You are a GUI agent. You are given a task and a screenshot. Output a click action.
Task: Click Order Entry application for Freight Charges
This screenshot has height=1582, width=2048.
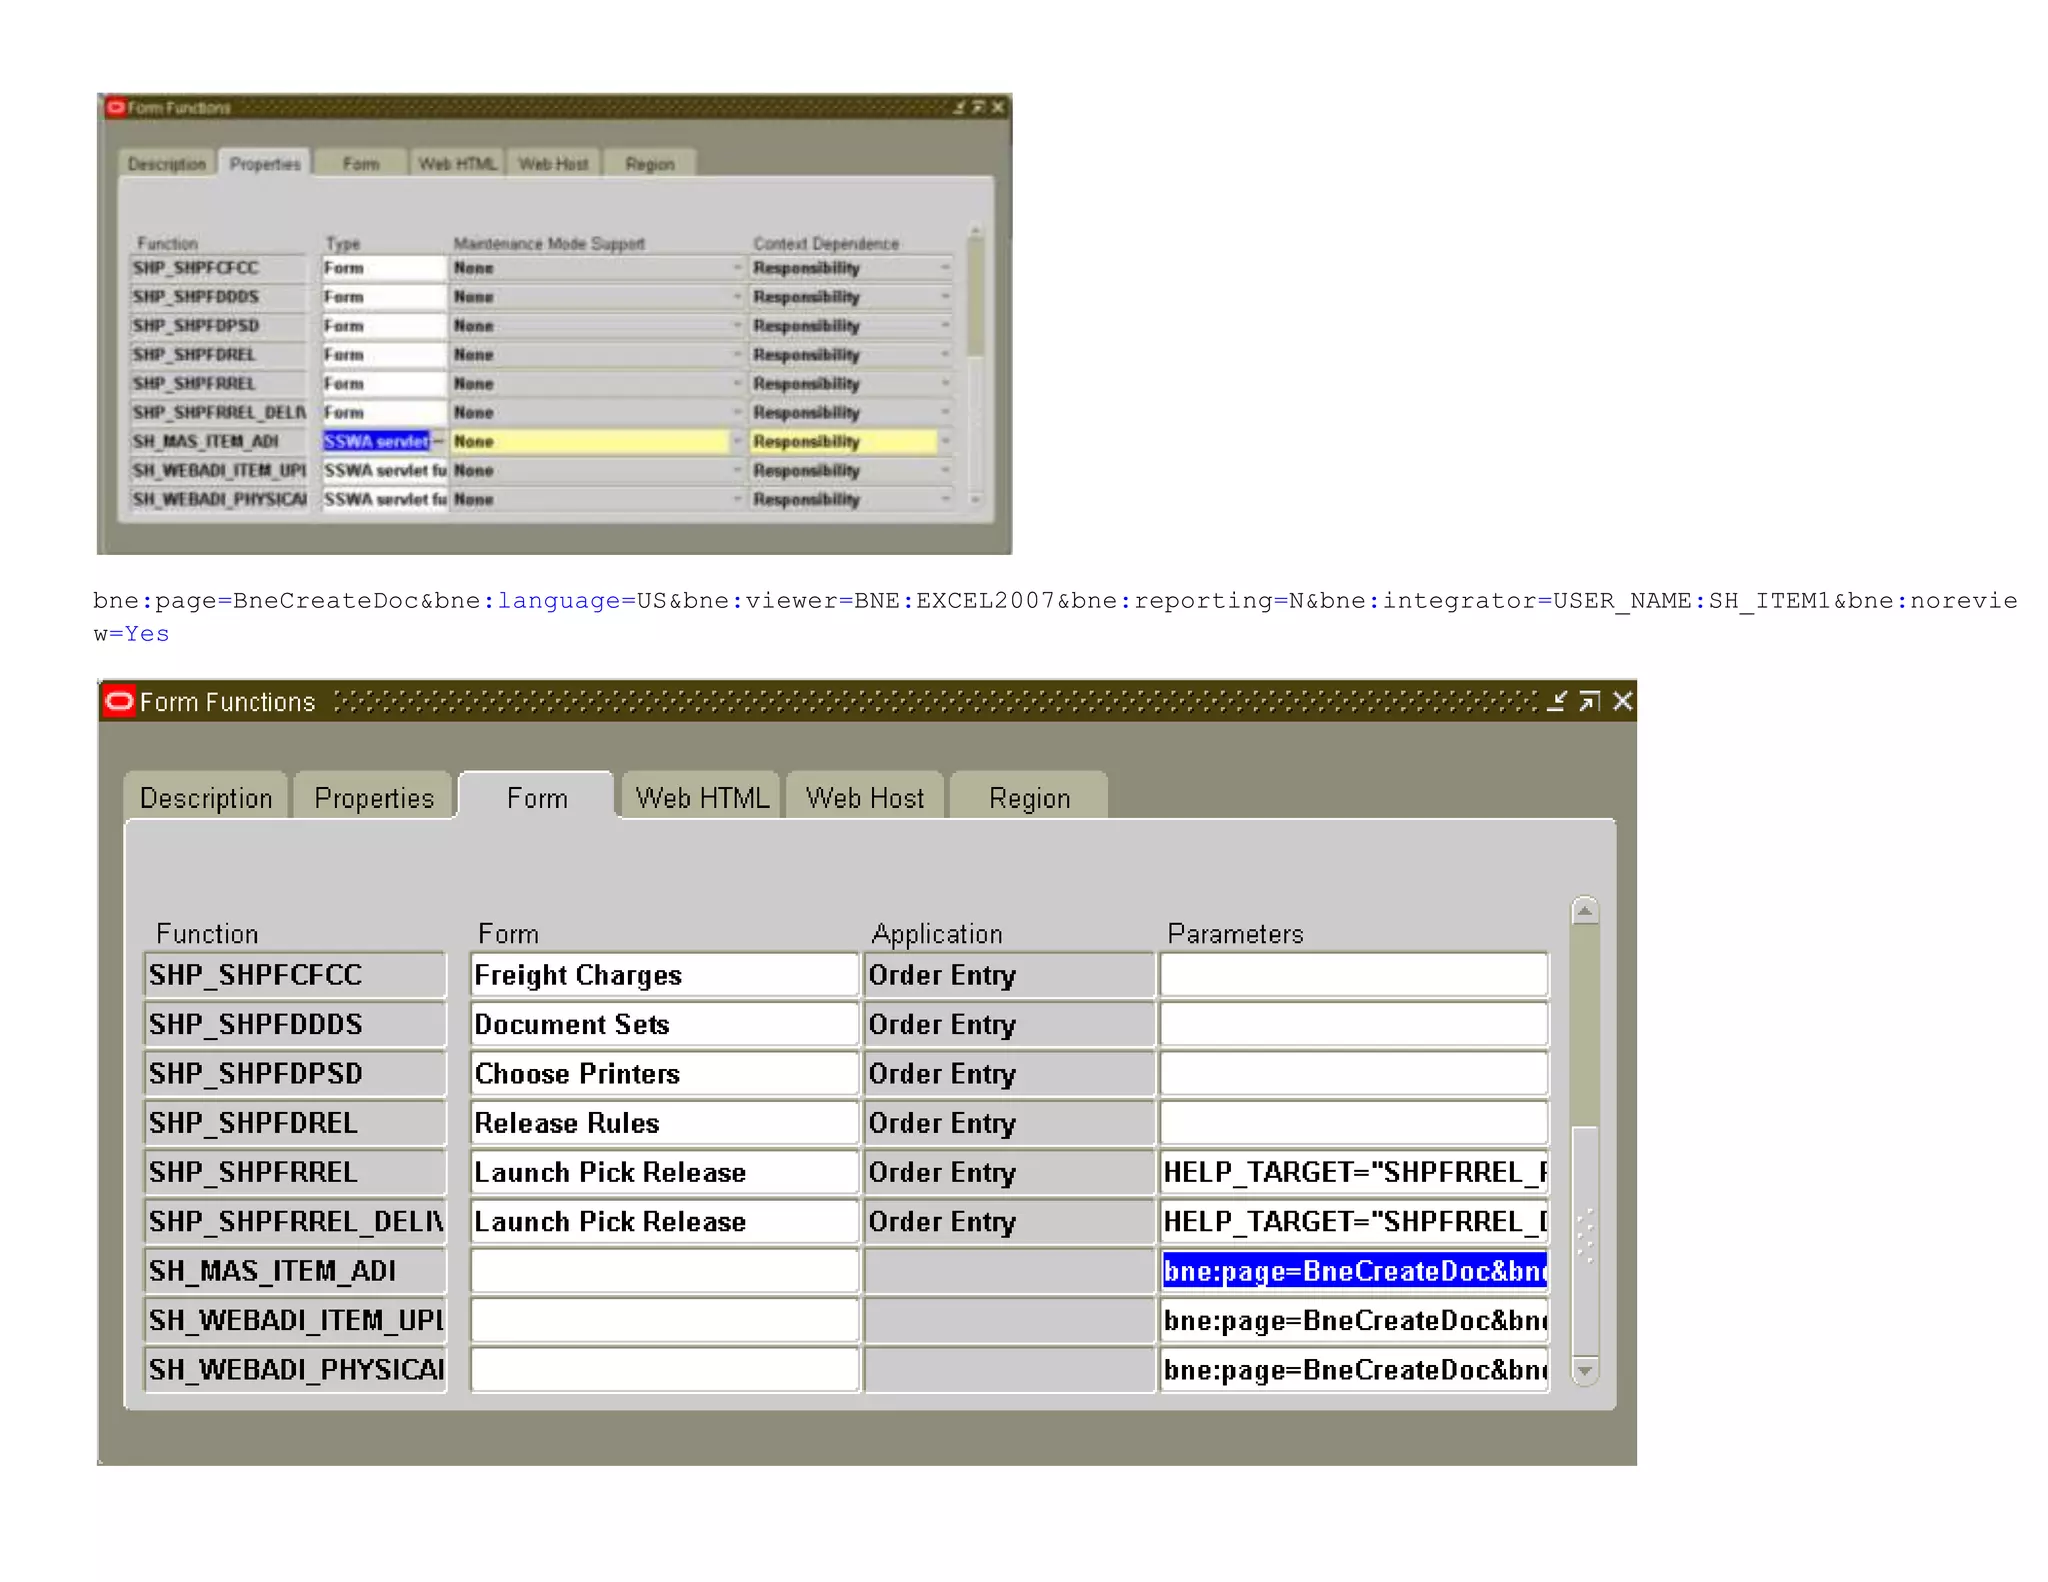(x=1009, y=975)
